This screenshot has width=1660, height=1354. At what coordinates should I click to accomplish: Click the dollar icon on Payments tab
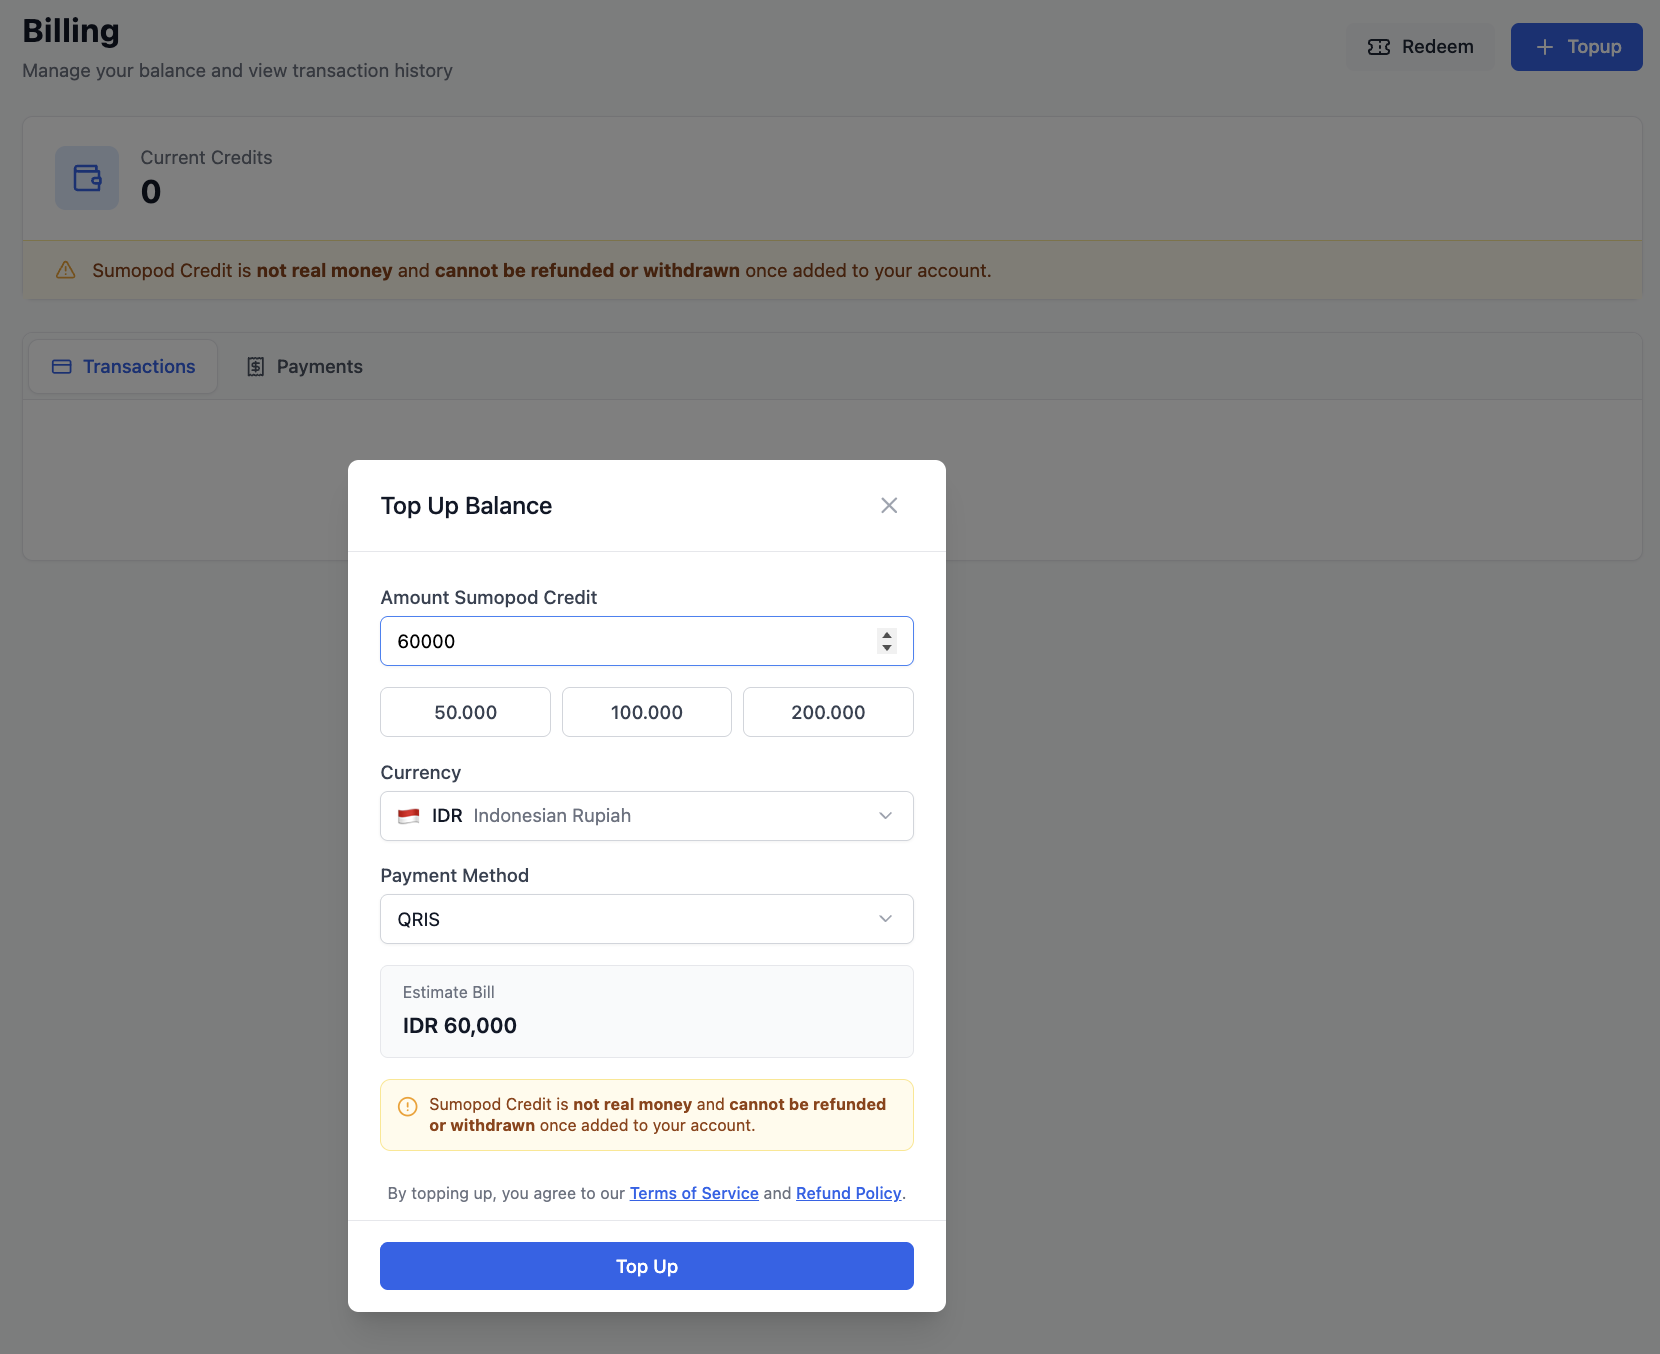(256, 366)
